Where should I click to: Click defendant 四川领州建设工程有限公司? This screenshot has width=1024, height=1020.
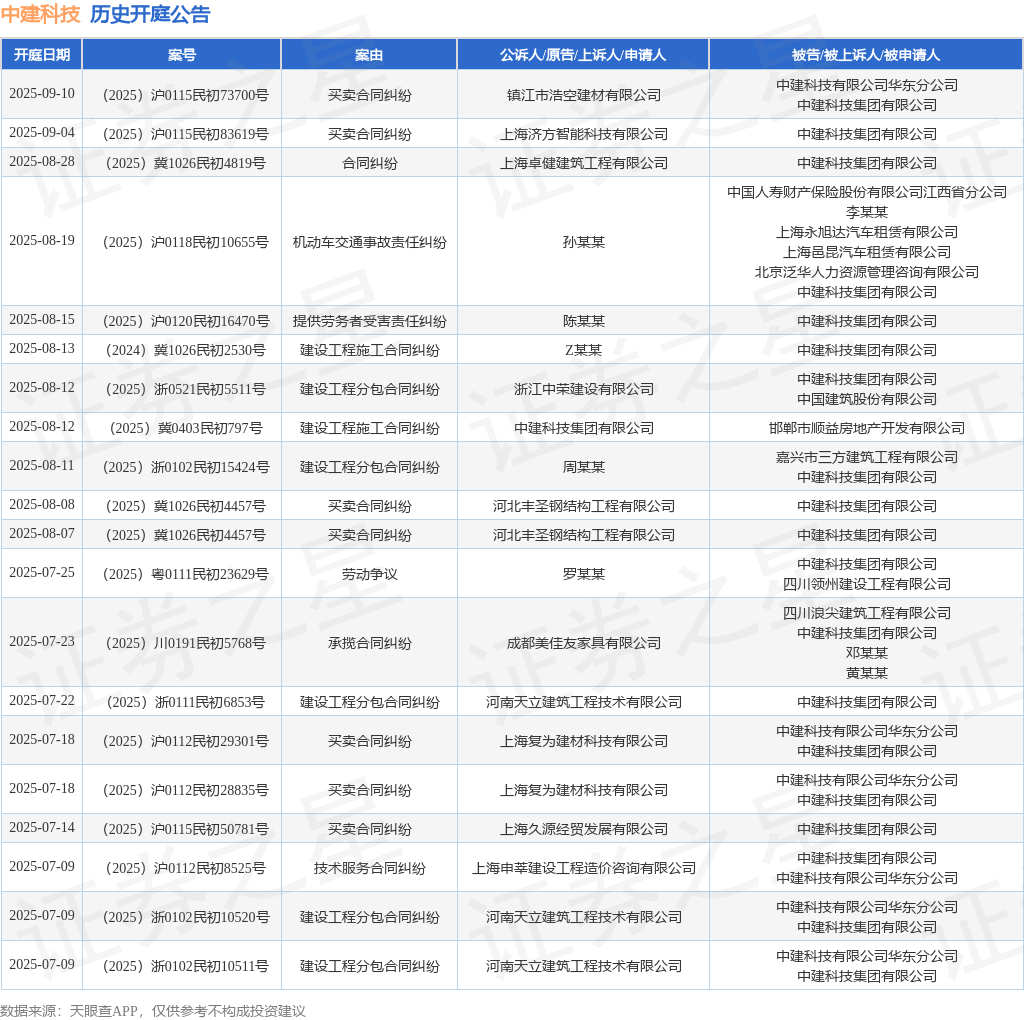point(867,584)
